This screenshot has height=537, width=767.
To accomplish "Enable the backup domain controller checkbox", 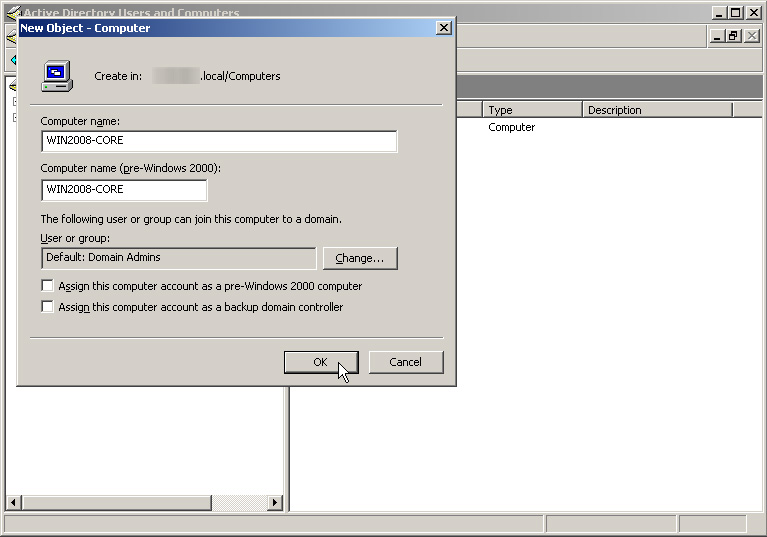I will [47, 307].
